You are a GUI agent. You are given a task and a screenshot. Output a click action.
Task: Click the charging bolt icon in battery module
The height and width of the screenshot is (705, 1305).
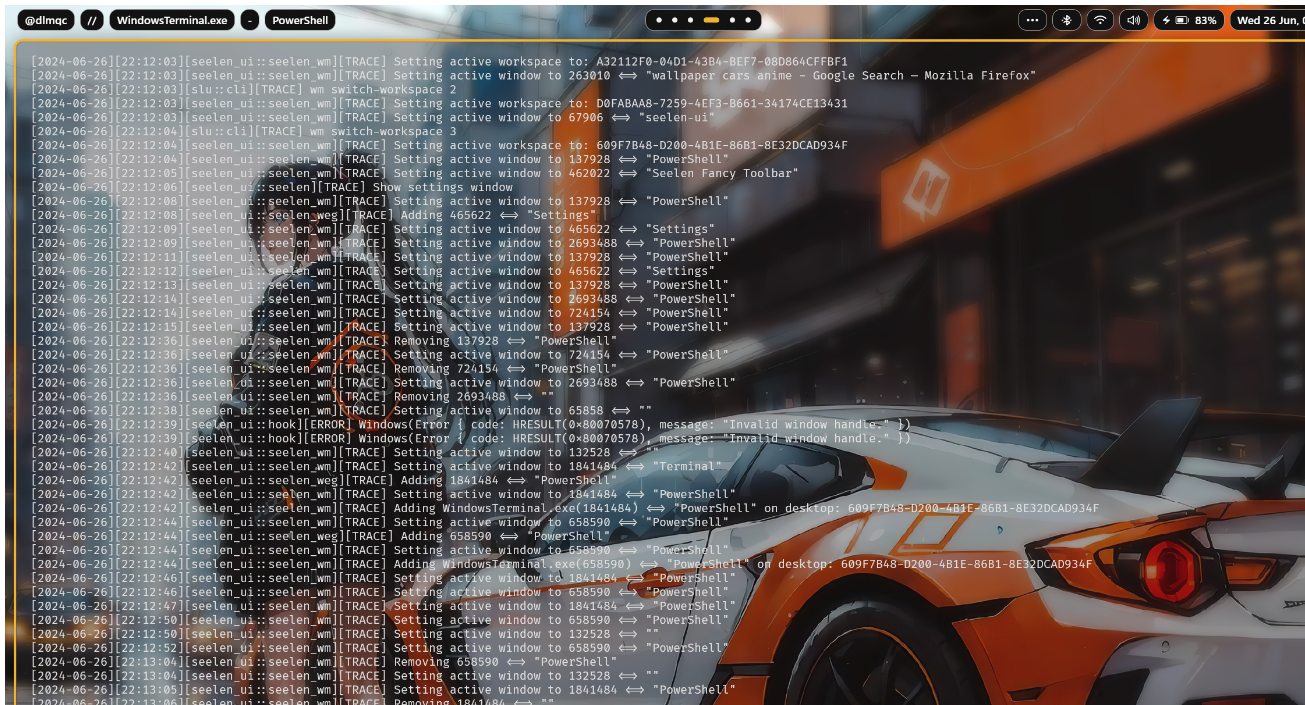click(1166, 20)
